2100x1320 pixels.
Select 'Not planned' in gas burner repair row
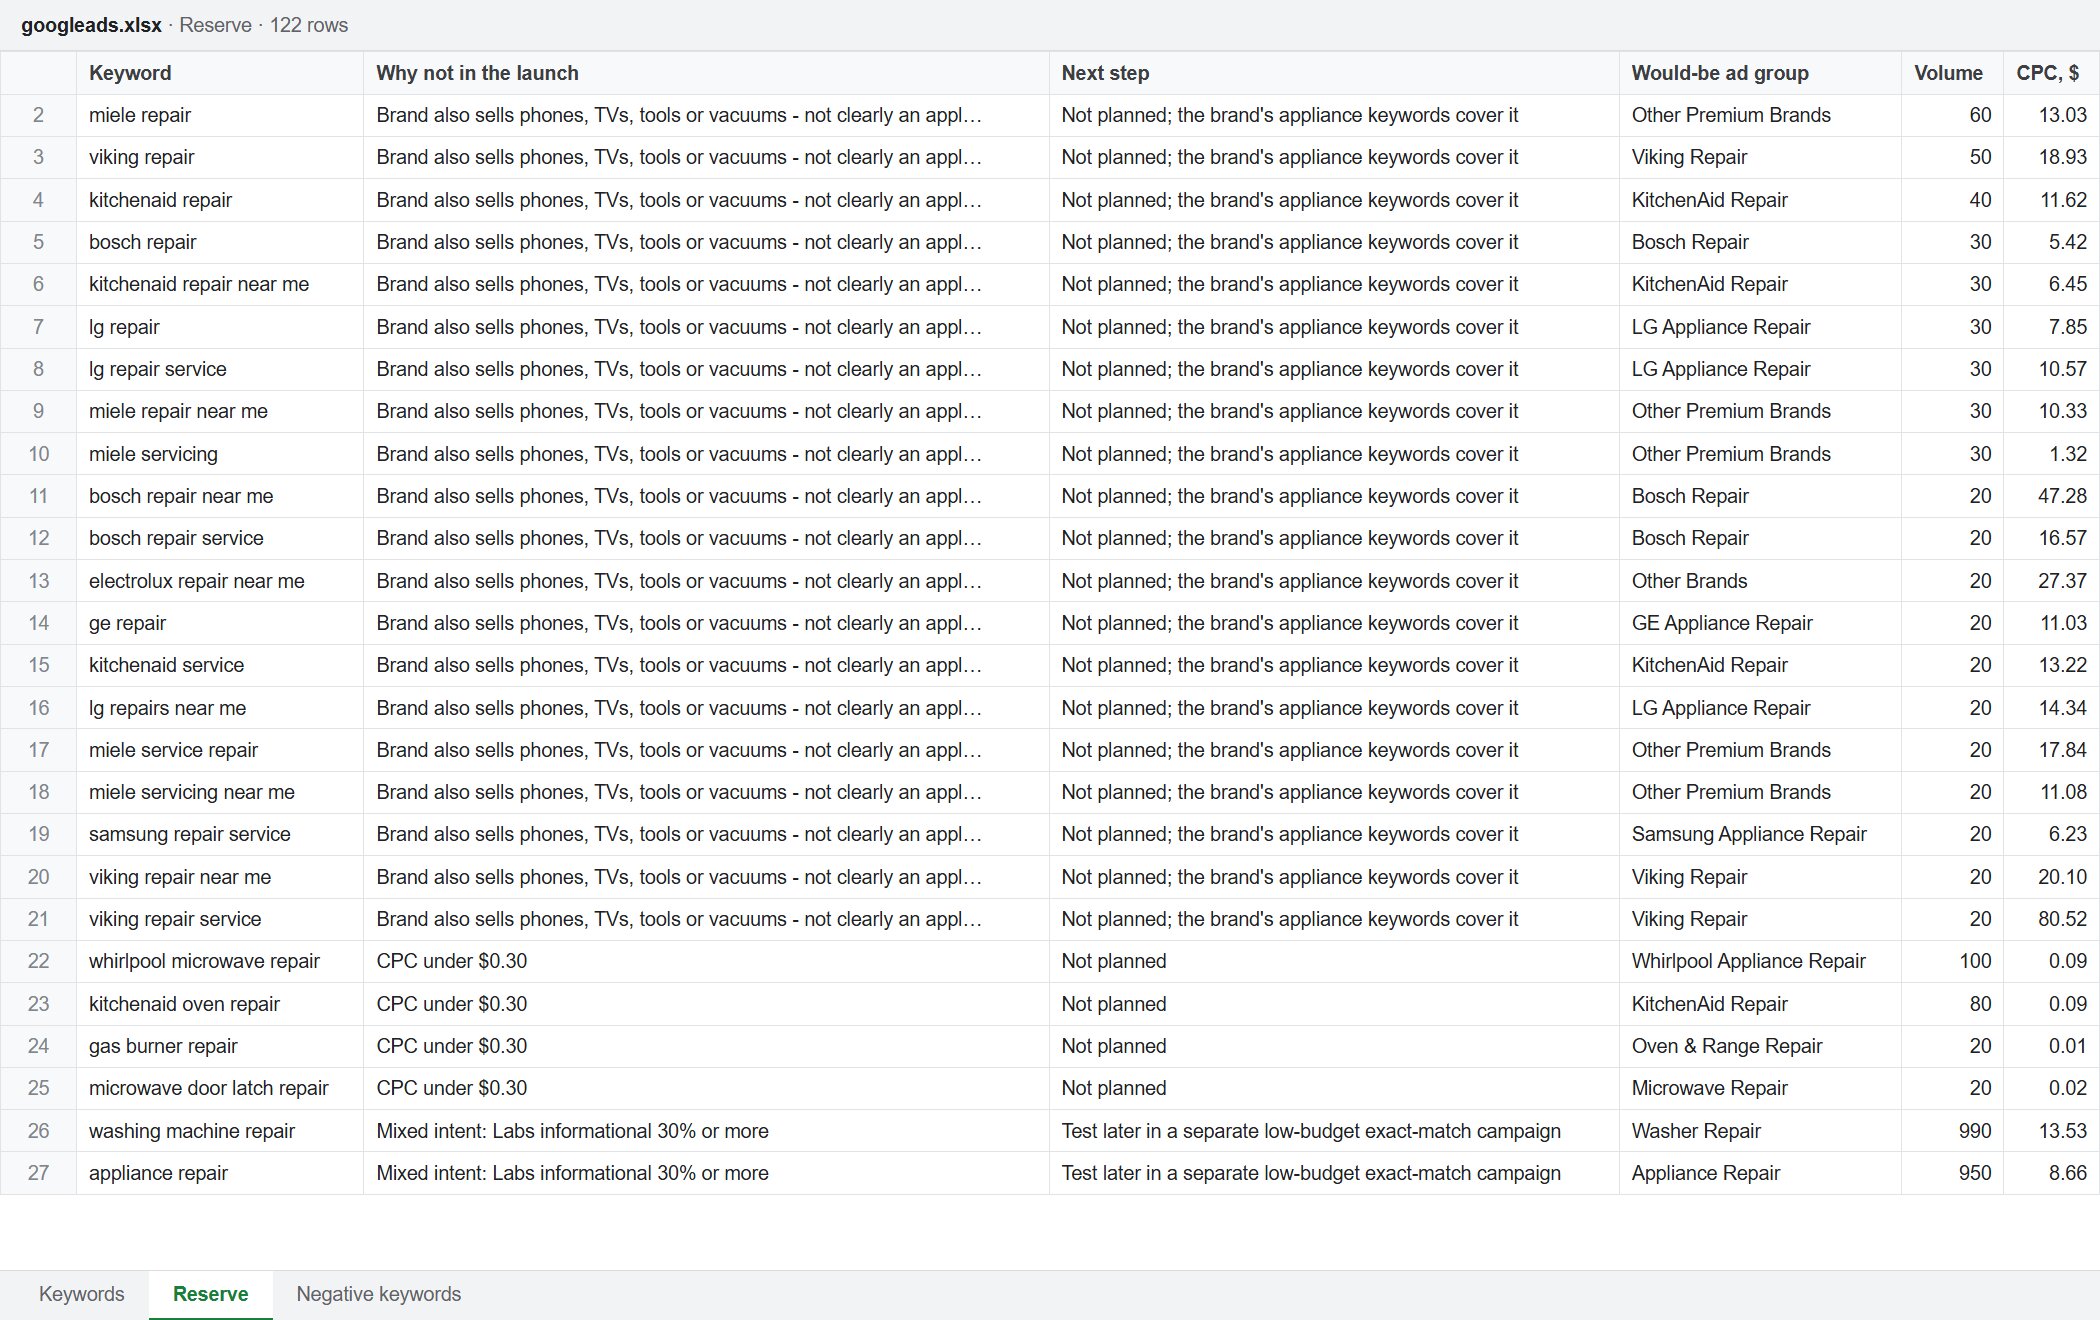(1334, 1046)
